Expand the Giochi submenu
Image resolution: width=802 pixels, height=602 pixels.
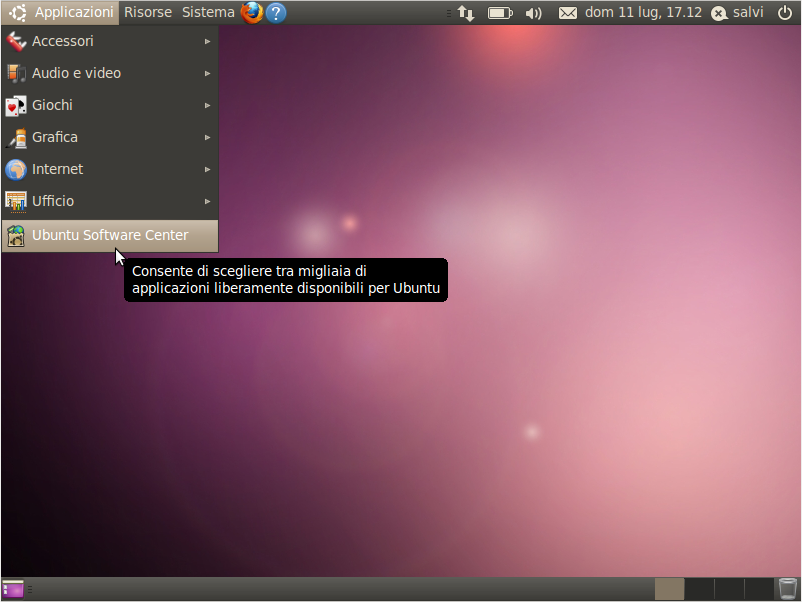(x=110, y=105)
